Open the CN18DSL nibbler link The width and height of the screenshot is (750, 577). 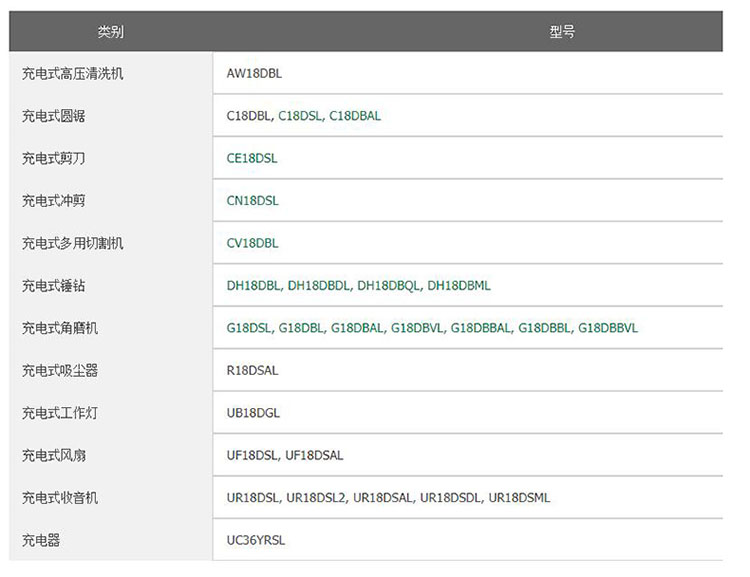click(x=252, y=201)
